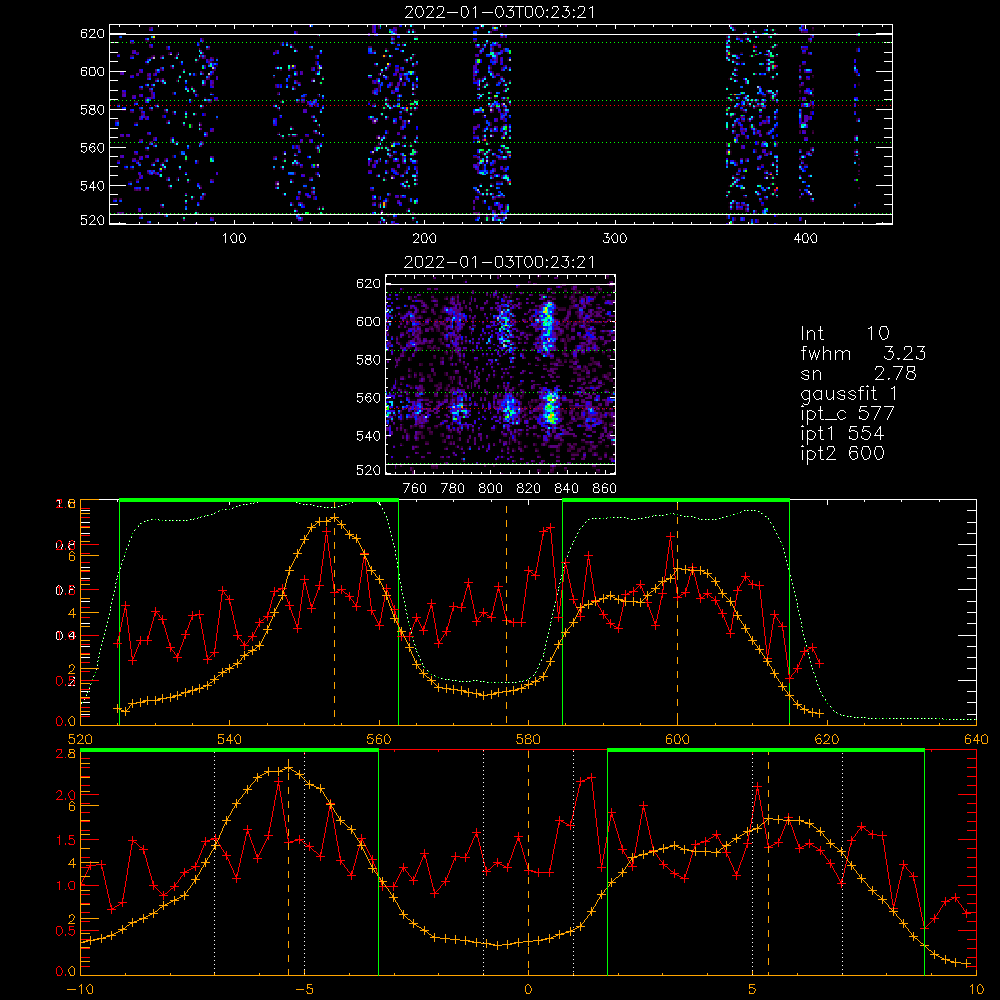
Task: Click the green bar over the right window of the bottom plot
Action: [766, 751]
